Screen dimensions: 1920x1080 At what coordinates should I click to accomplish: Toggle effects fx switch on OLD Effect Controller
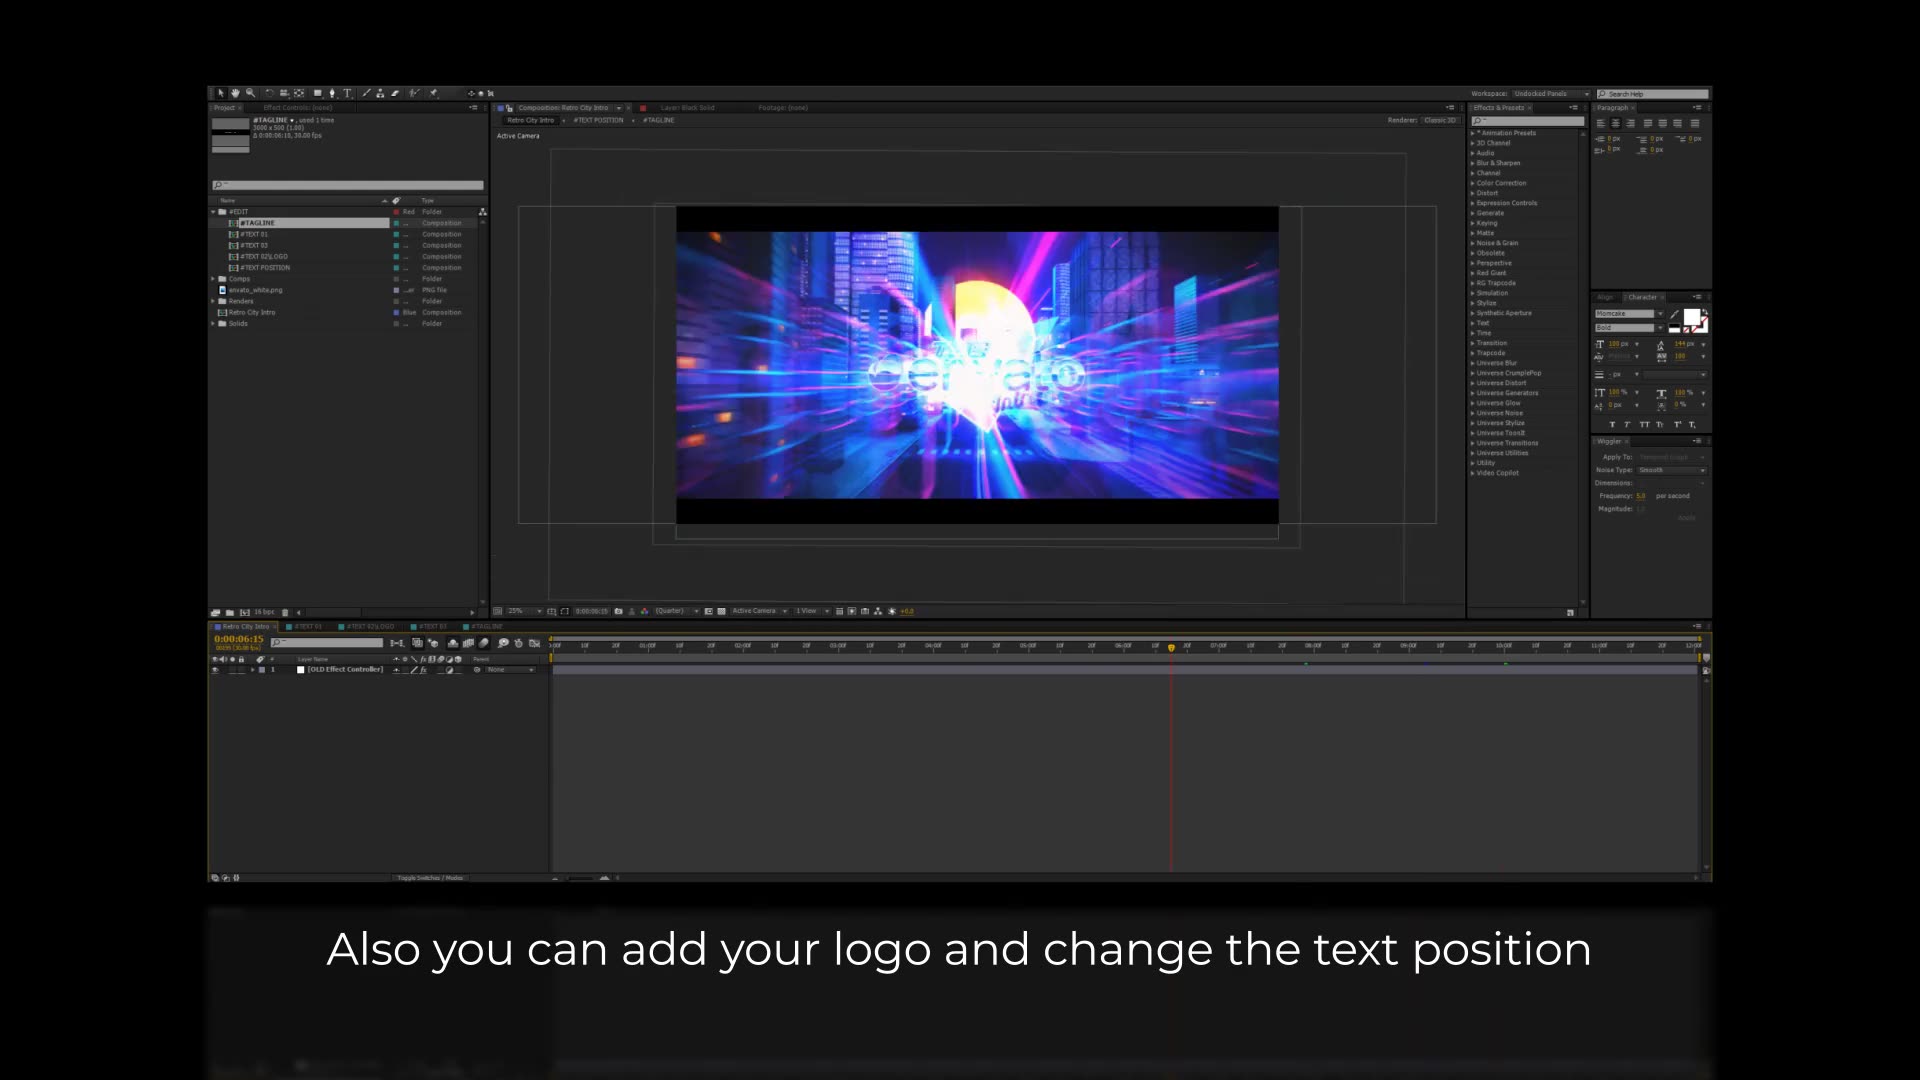point(423,670)
